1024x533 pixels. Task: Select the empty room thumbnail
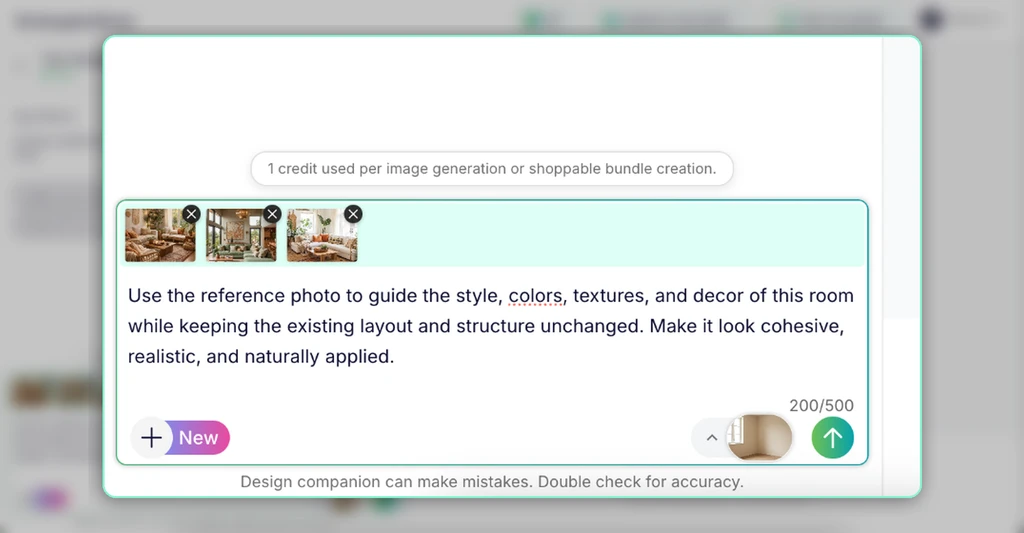pos(760,437)
